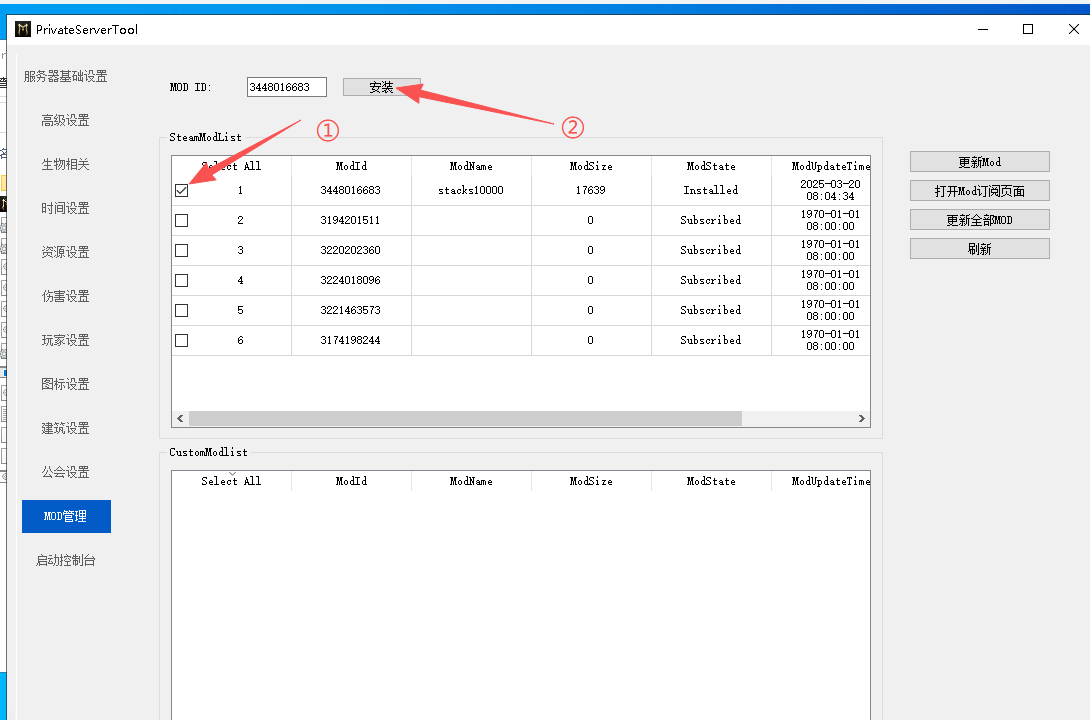Click the PrivateServerTool app icon in title bar
Image resolution: width=1090 pixels, height=720 pixels.
[x=23, y=29]
